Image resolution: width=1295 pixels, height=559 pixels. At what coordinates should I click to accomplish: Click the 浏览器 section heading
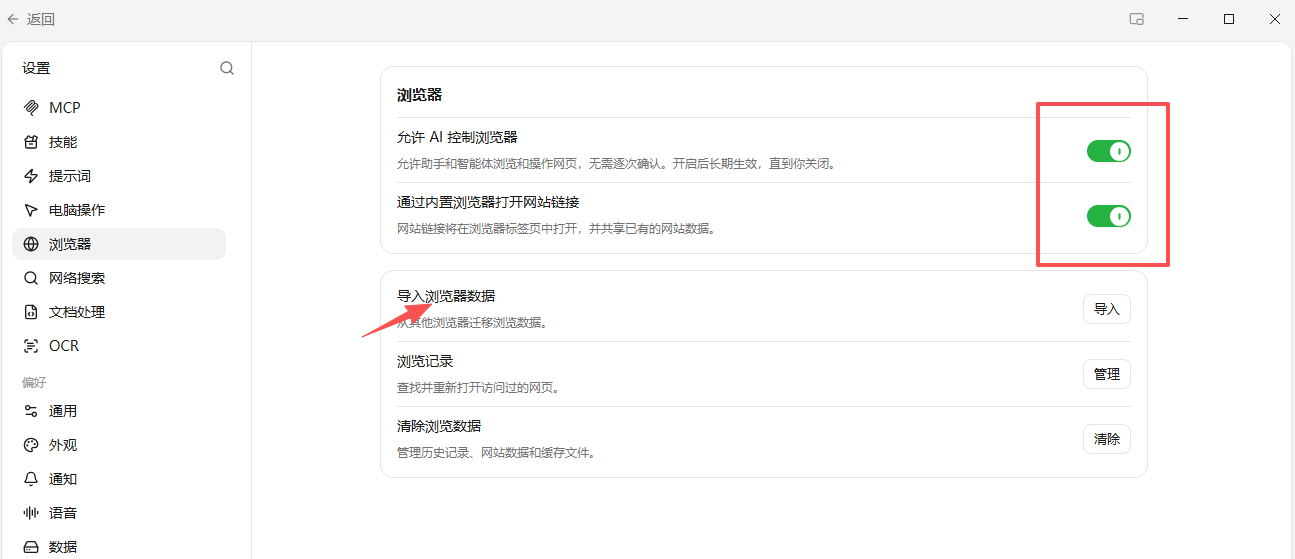pos(419,95)
